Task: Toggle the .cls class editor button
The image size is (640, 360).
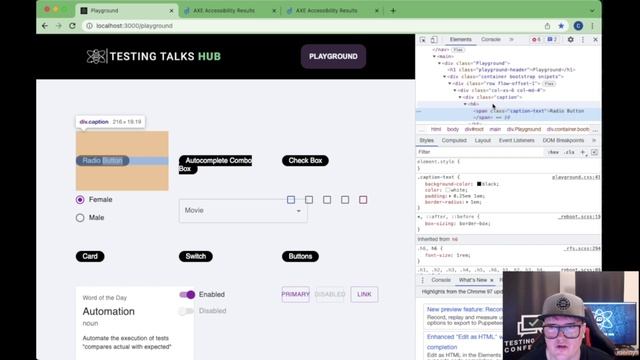Action: (x=569, y=152)
